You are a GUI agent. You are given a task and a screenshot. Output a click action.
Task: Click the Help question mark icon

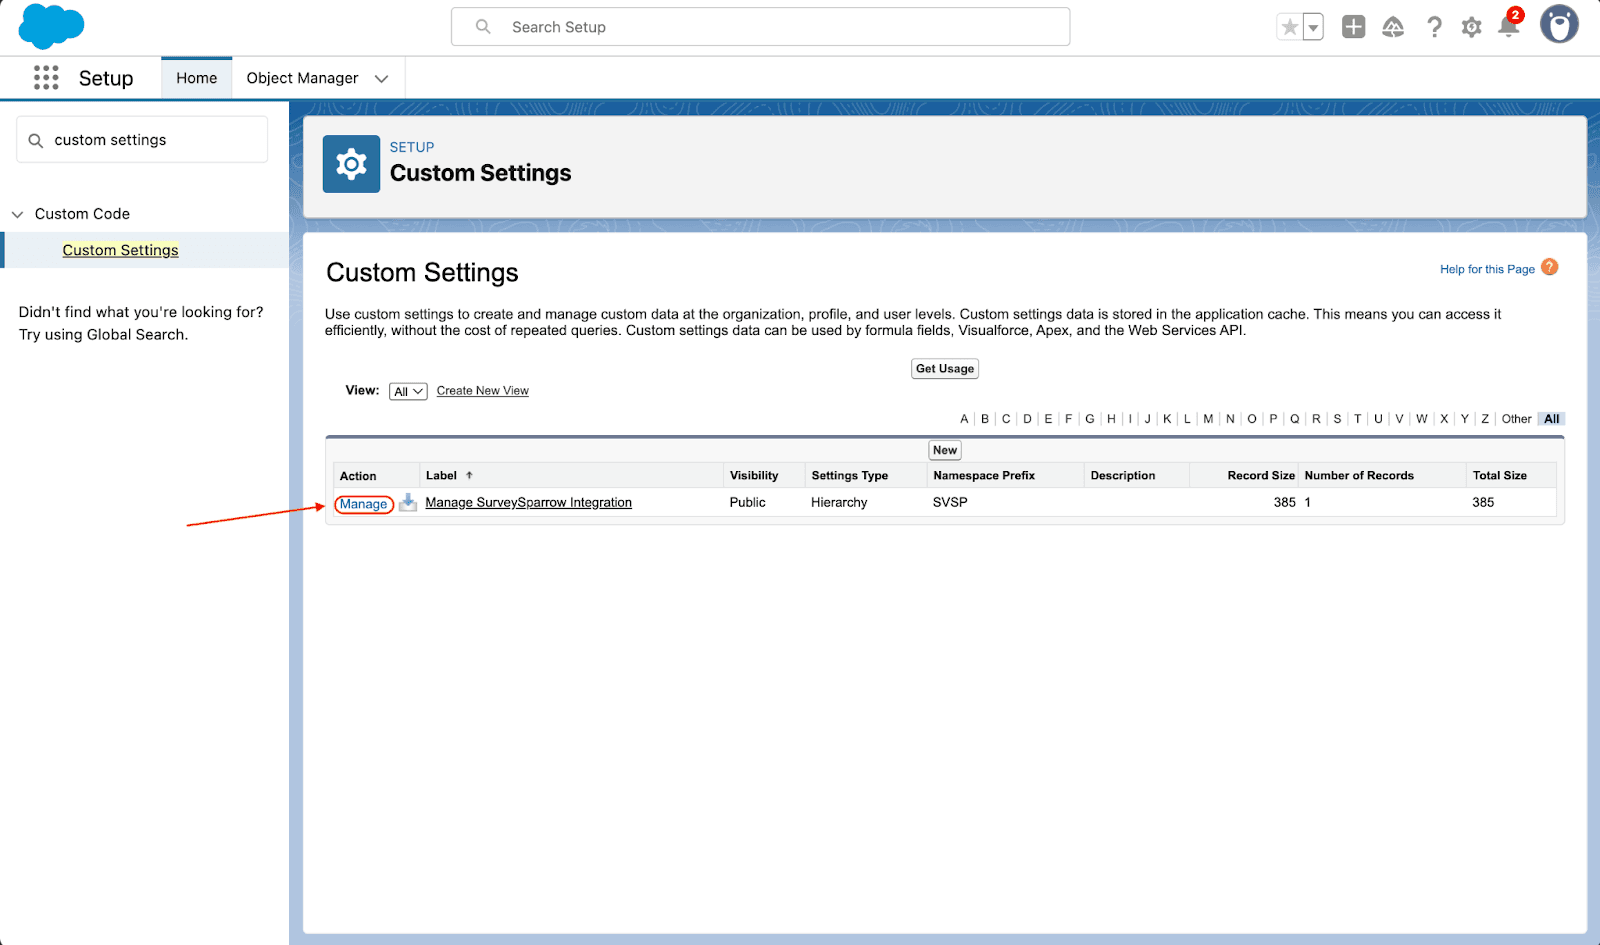click(1434, 27)
